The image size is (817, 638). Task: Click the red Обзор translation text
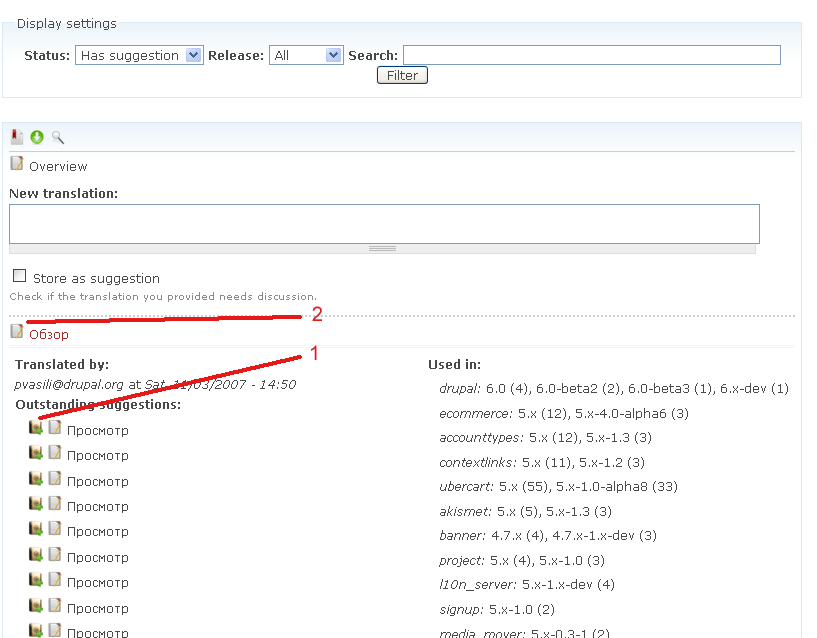click(49, 335)
